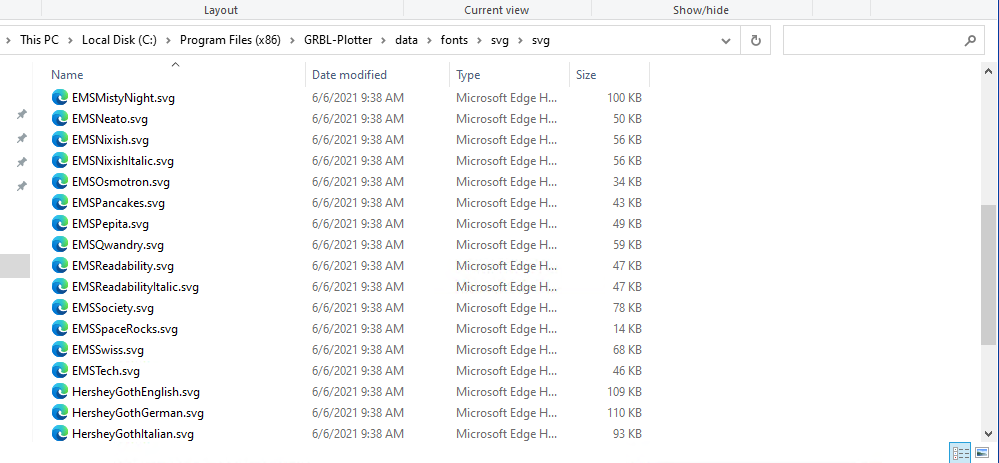Image resolution: width=999 pixels, height=463 pixels.
Task: Click the search magnifier icon
Action: (969, 41)
